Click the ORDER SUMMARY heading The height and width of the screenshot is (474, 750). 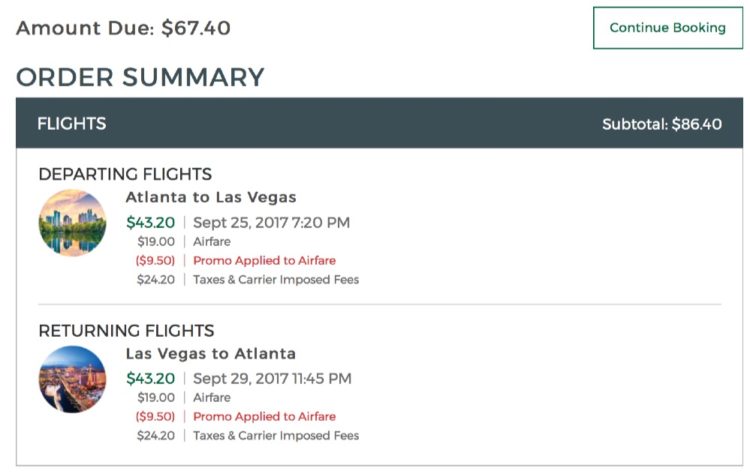[x=140, y=77]
